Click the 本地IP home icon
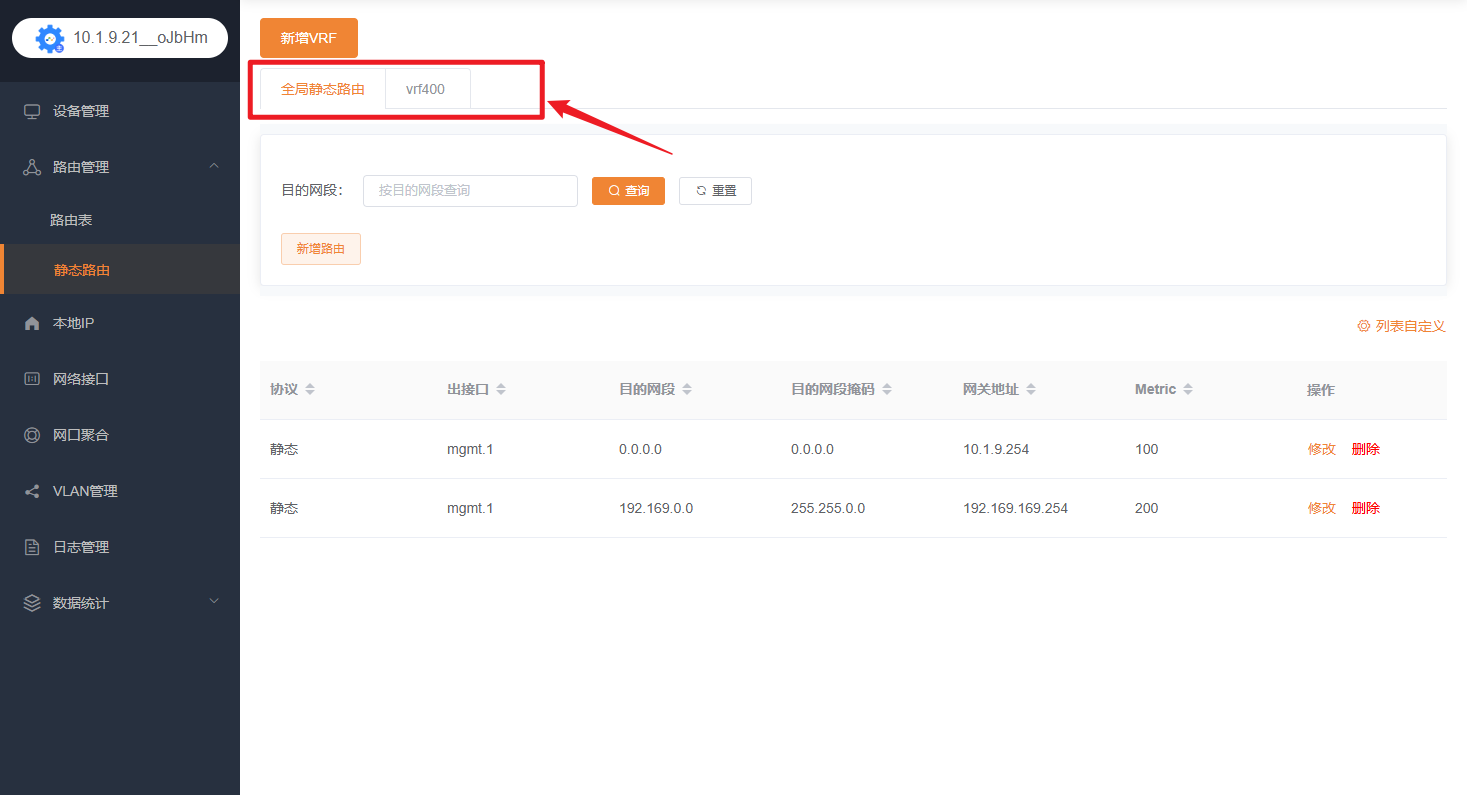This screenshot has height=795, width=1467. click(32, 323)
